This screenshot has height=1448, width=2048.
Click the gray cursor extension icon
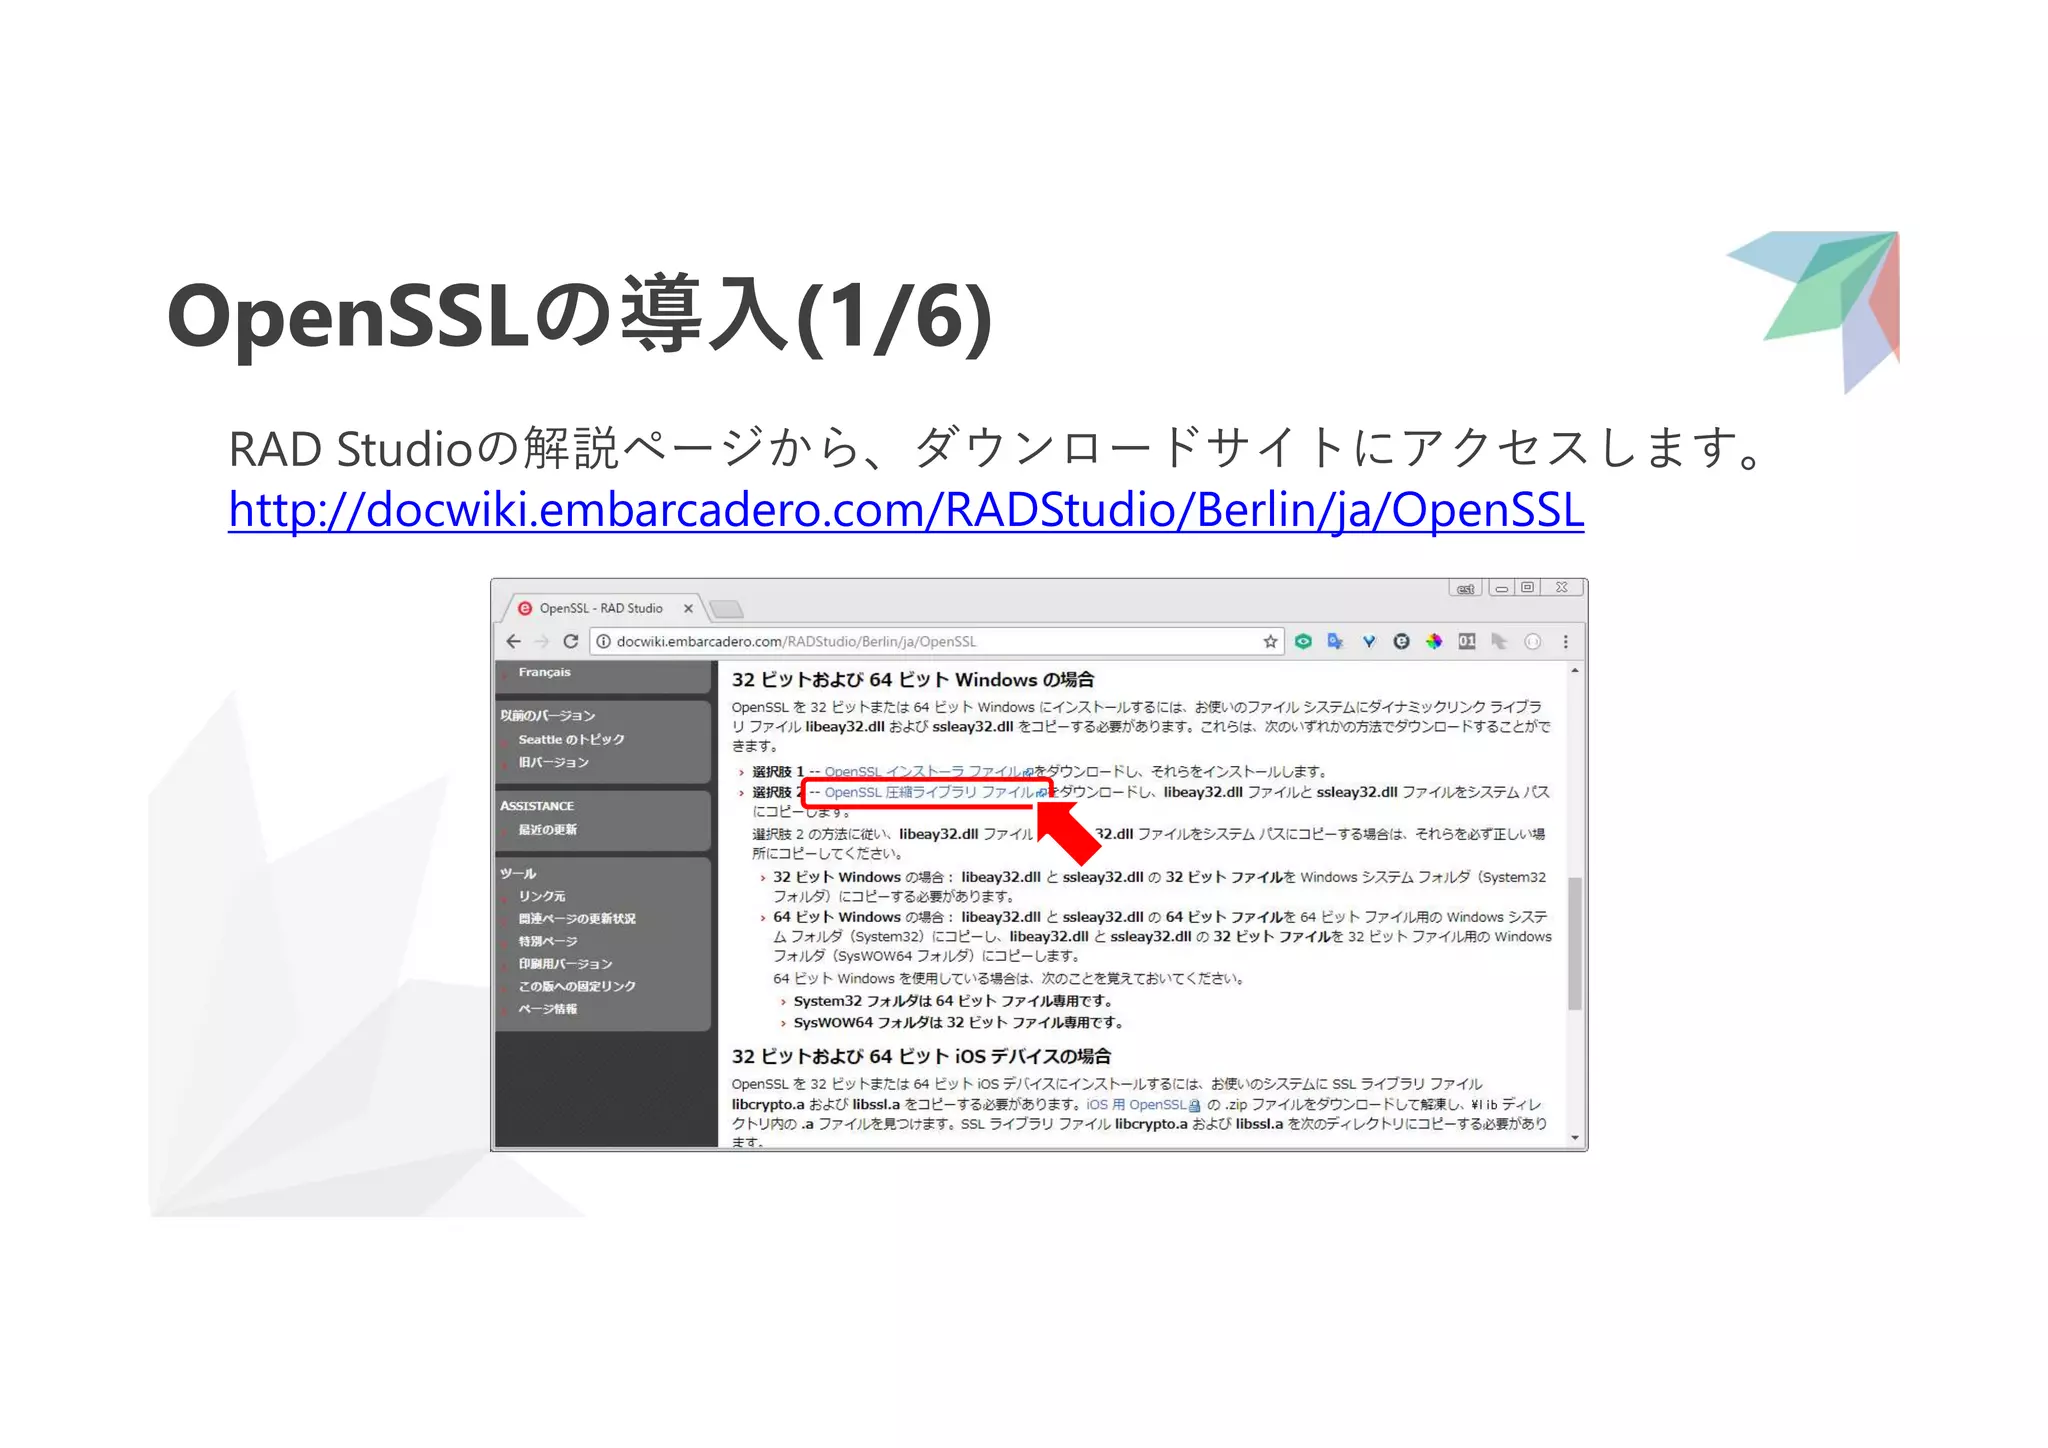(x=1499, y=642)
